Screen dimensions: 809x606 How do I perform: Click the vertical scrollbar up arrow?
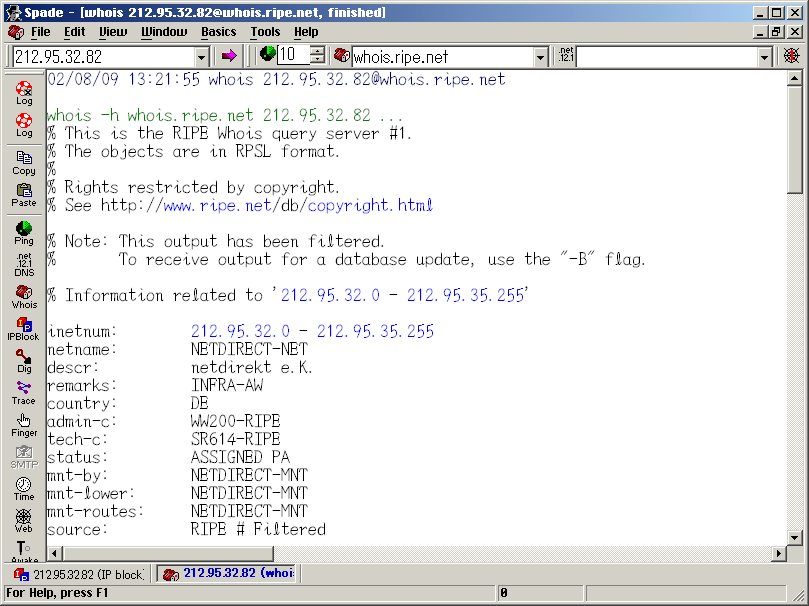[794, 78]
